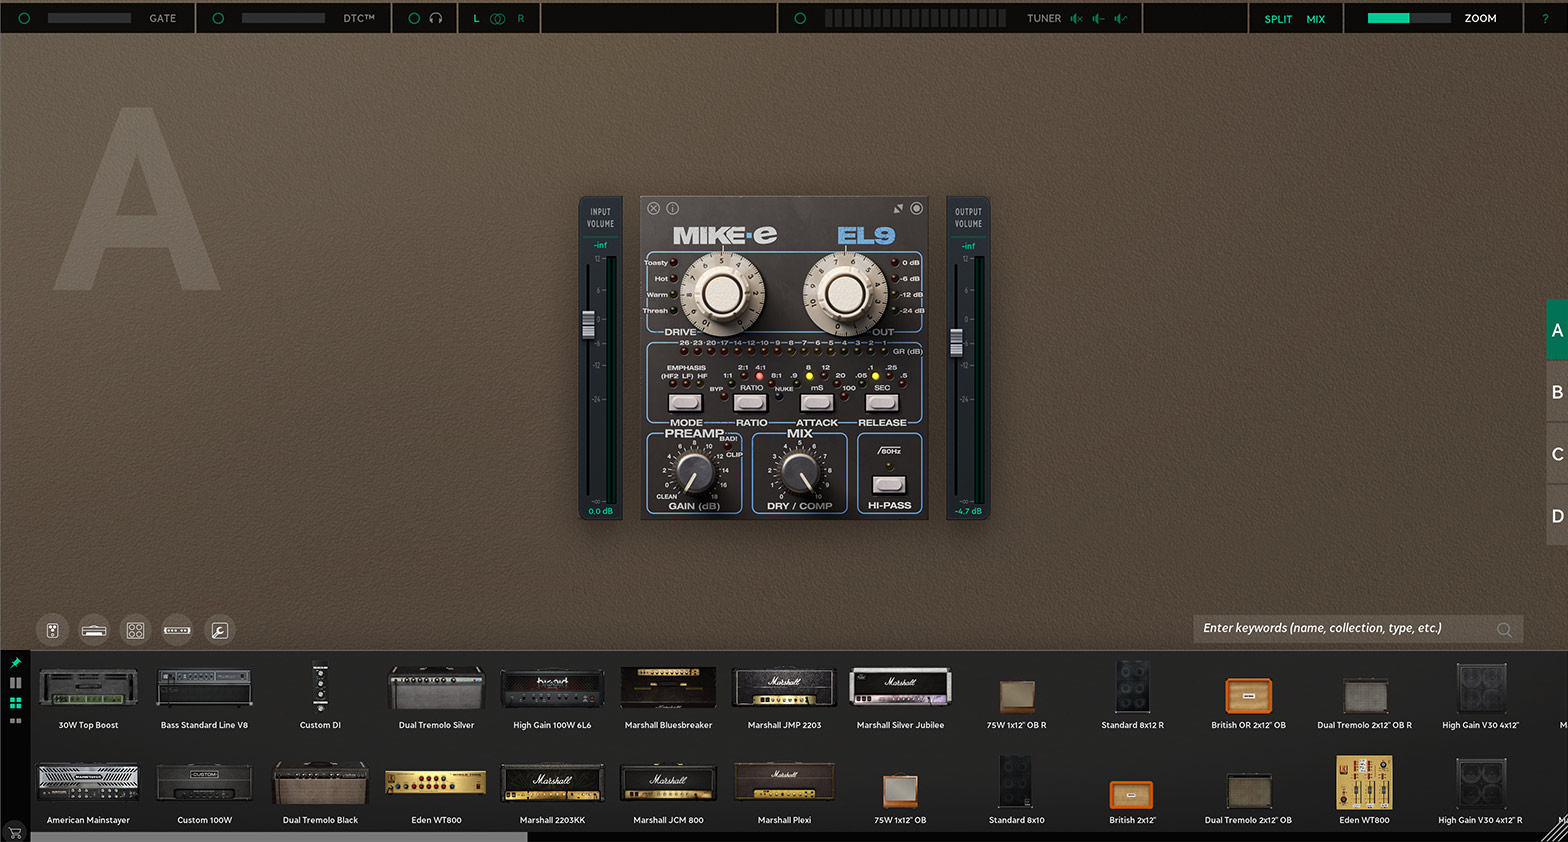1568x842 pixels.
Task: Switch to preset slot B
Action: [x=1556, y=392]
